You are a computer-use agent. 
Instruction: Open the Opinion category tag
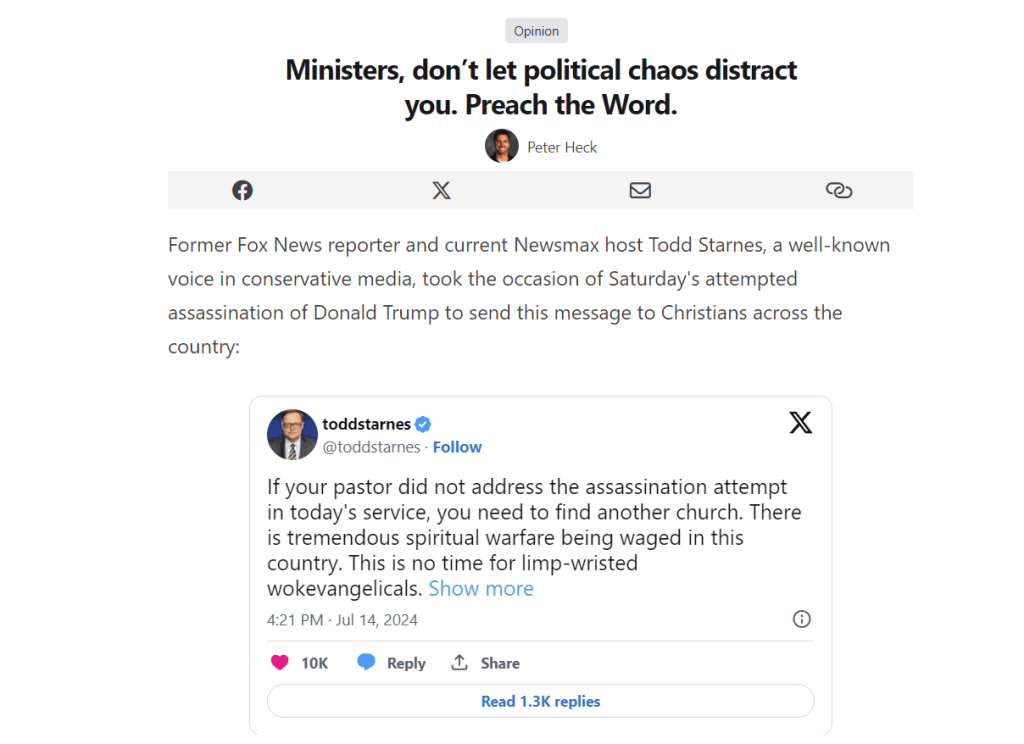pyautogui.click(x=536, y=31)
